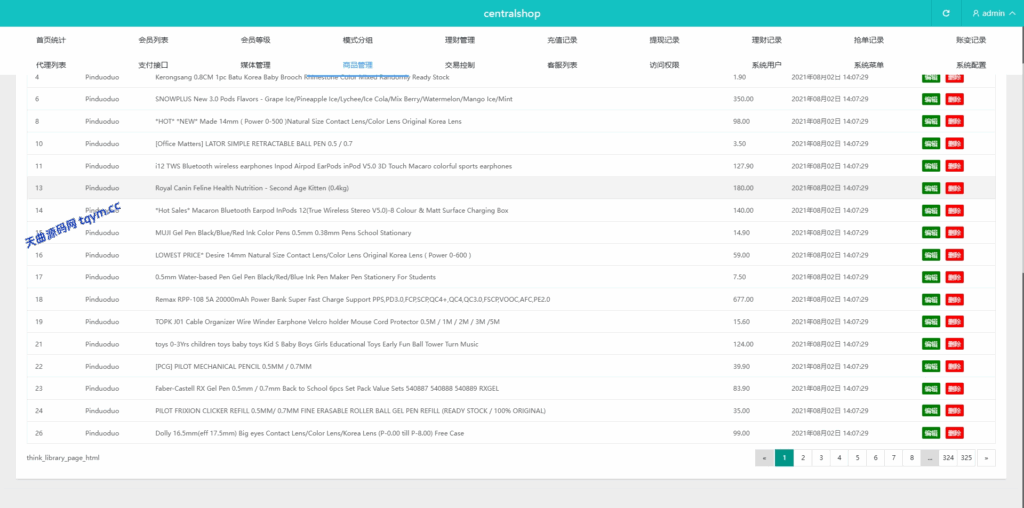The height and width of the screenshot is (508, 1024).
Task: Open 首页统计 menu item
Action: 51,40
